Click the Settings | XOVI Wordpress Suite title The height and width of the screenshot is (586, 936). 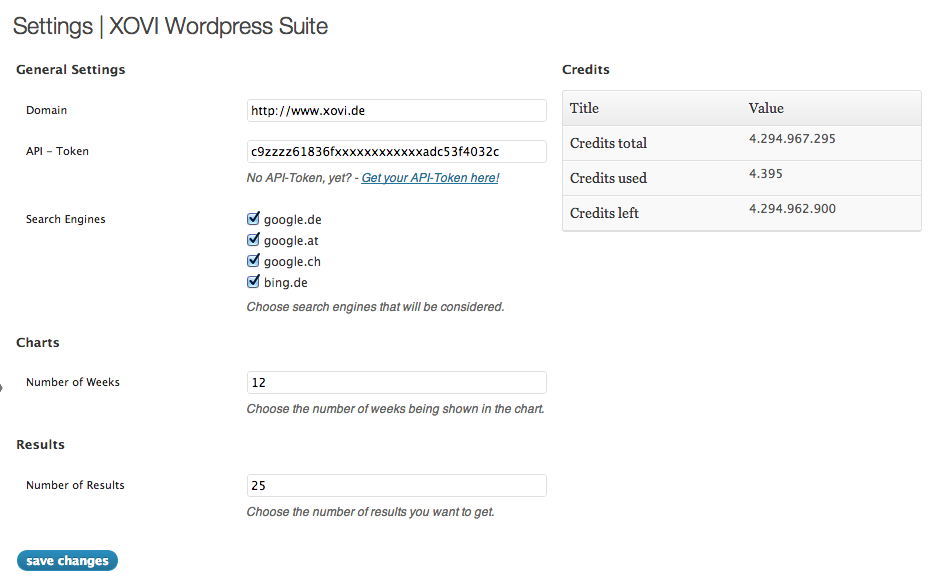[x=171, y=26]
